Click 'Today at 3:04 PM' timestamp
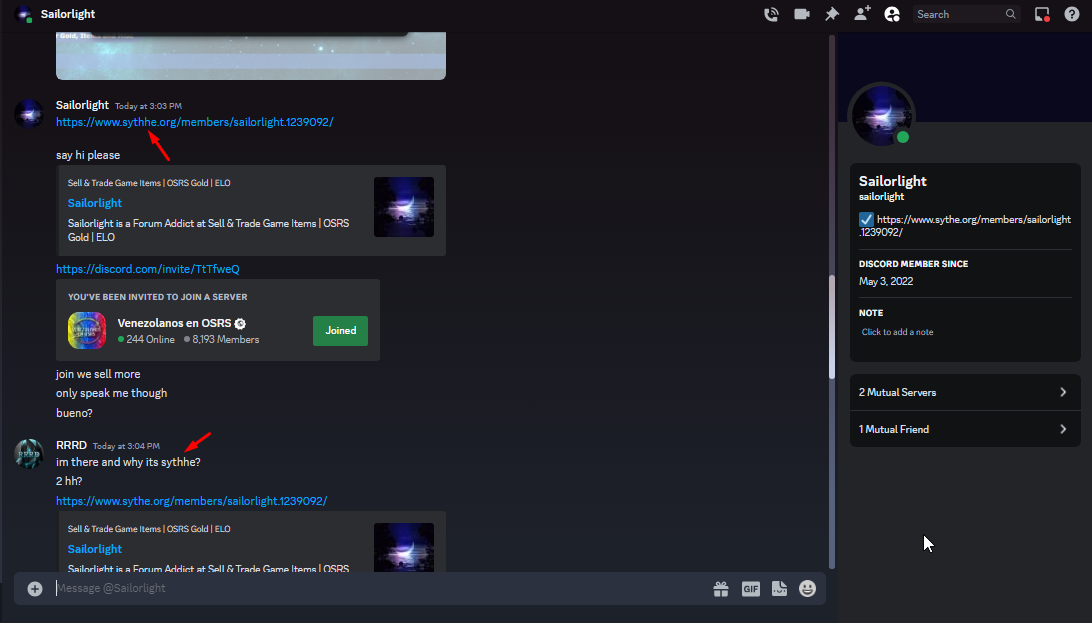The image size is (1092, 623). click(126, 445)
